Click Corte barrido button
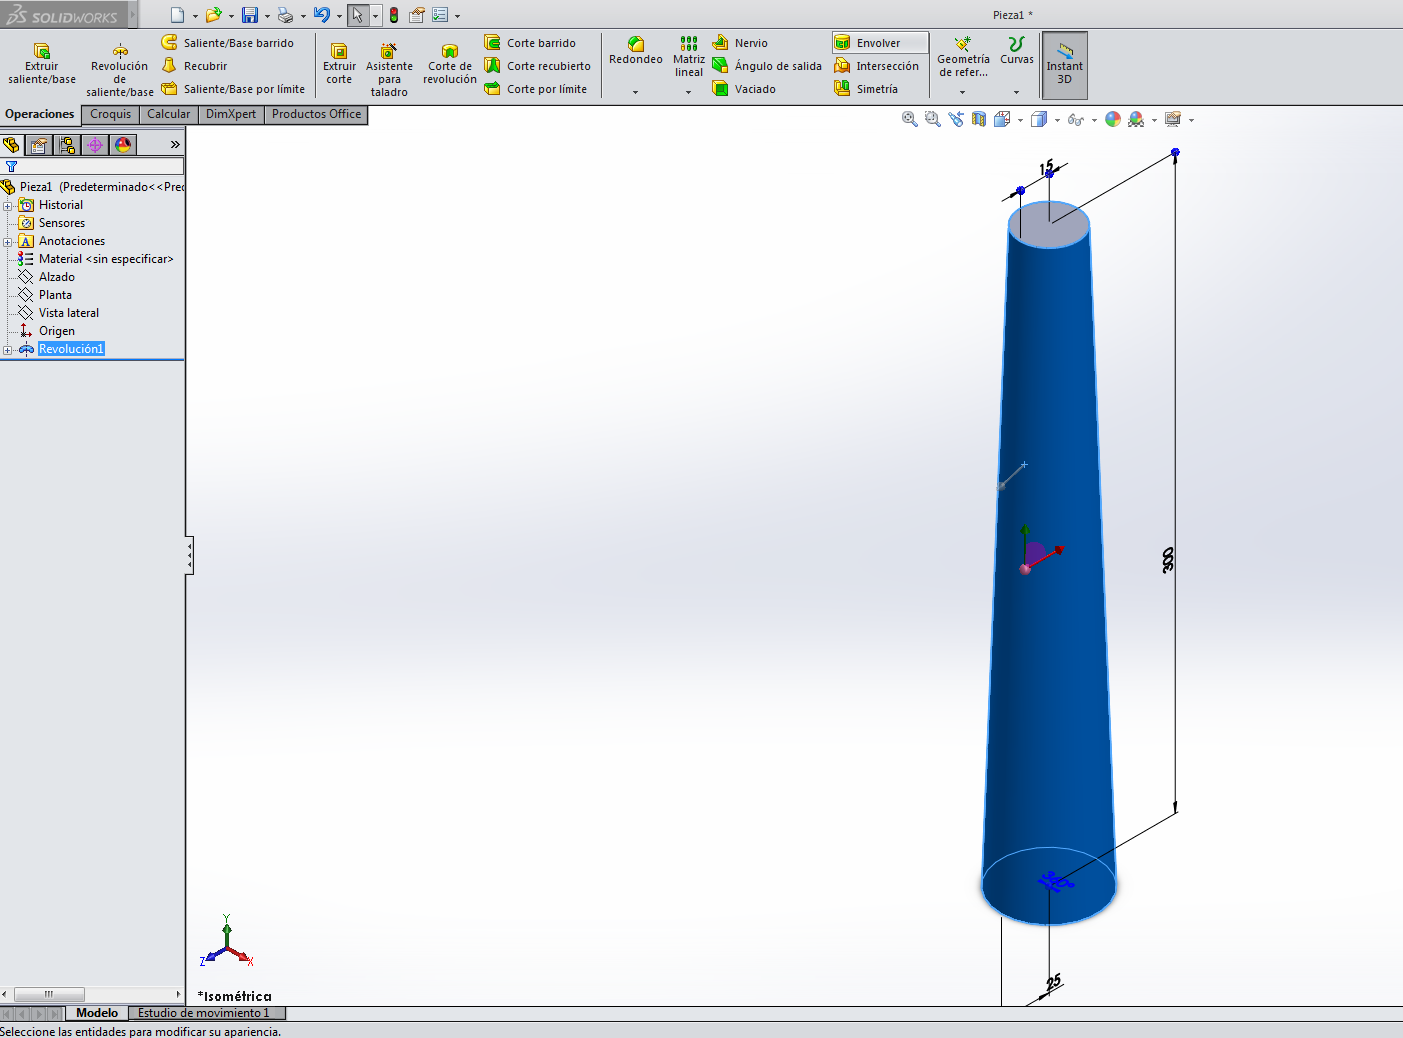The width and height of the screenshot is (1403, 1038). tap(530, 43)
